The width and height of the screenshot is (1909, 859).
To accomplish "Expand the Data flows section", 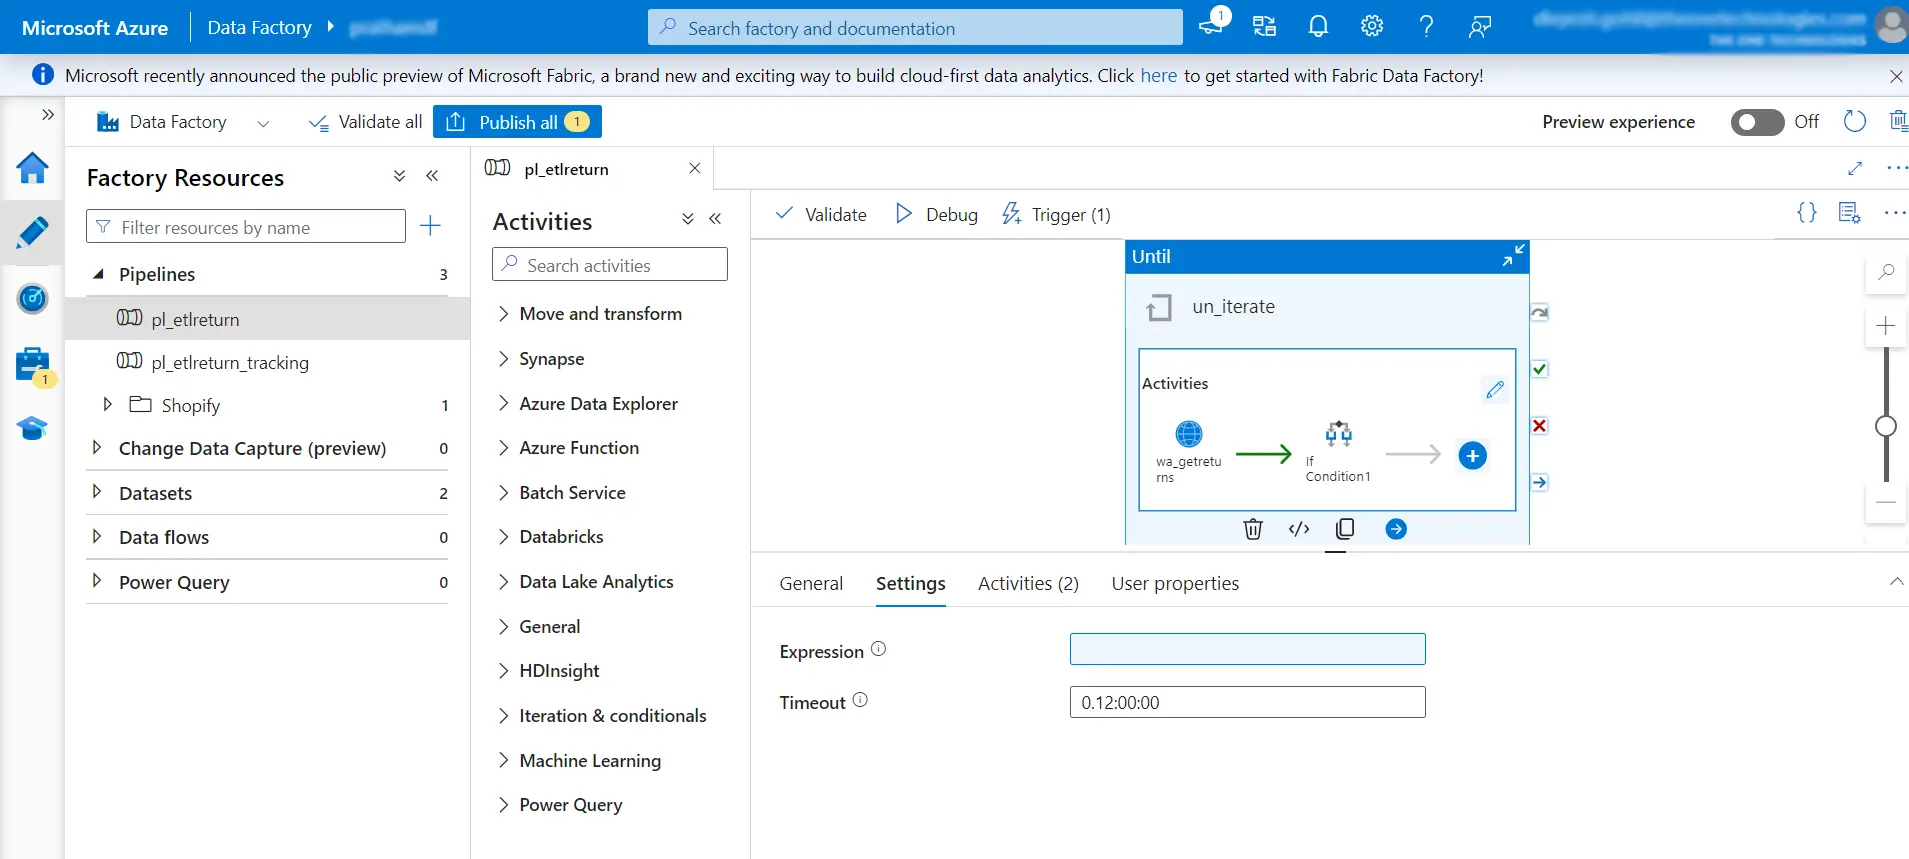I will tap(96, 536).
